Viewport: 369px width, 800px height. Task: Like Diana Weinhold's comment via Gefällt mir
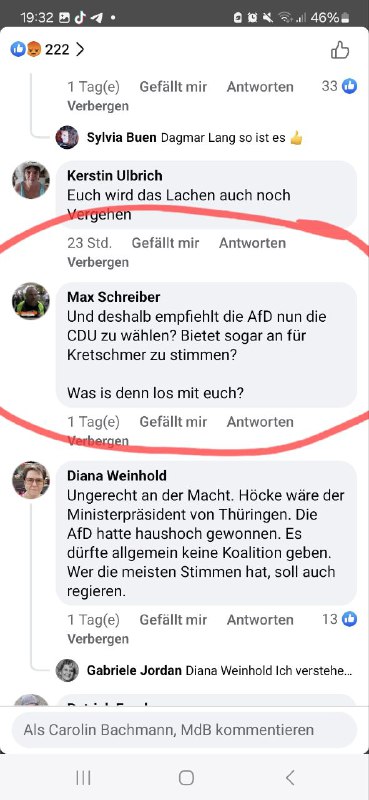[173, 620]
